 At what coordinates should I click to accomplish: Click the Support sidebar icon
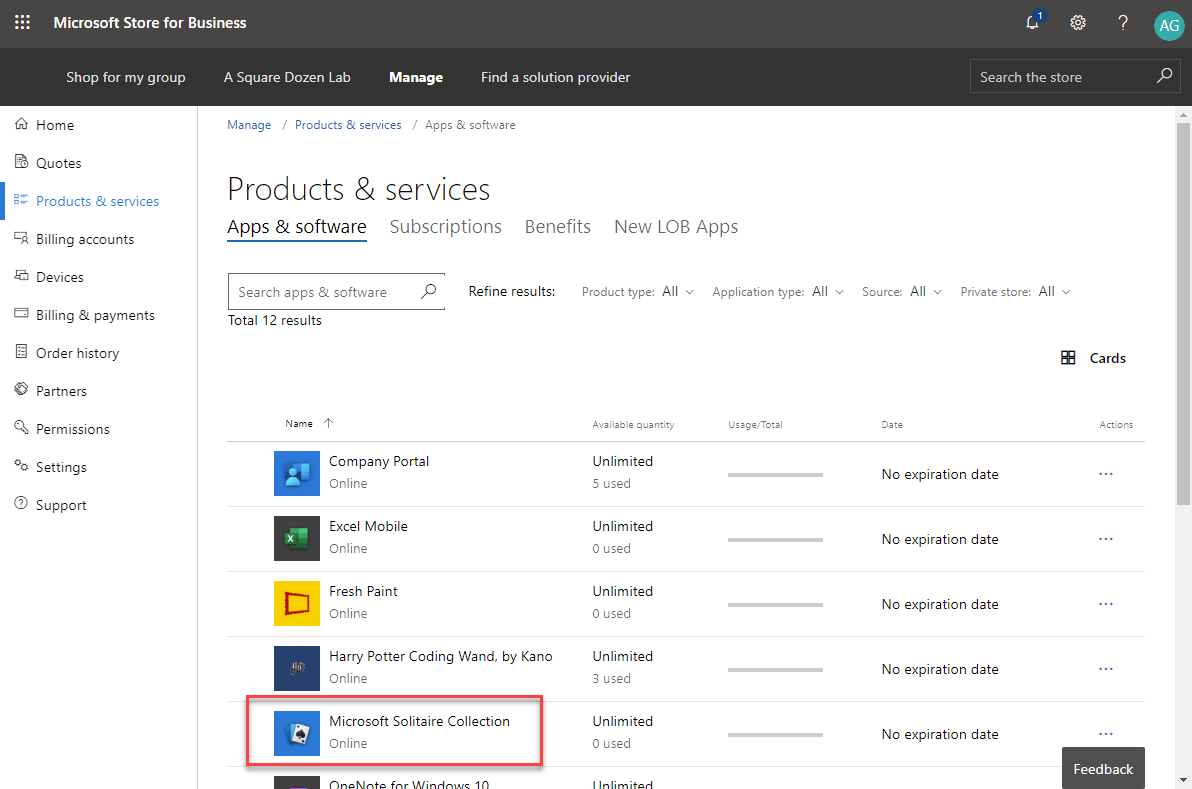pos(21,503)
